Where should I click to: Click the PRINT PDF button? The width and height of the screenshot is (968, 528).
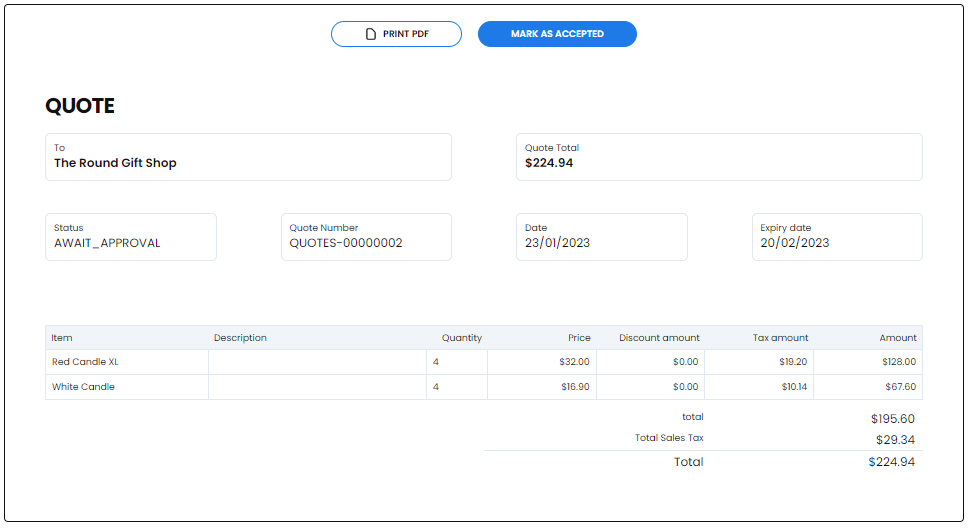[396, 34]
